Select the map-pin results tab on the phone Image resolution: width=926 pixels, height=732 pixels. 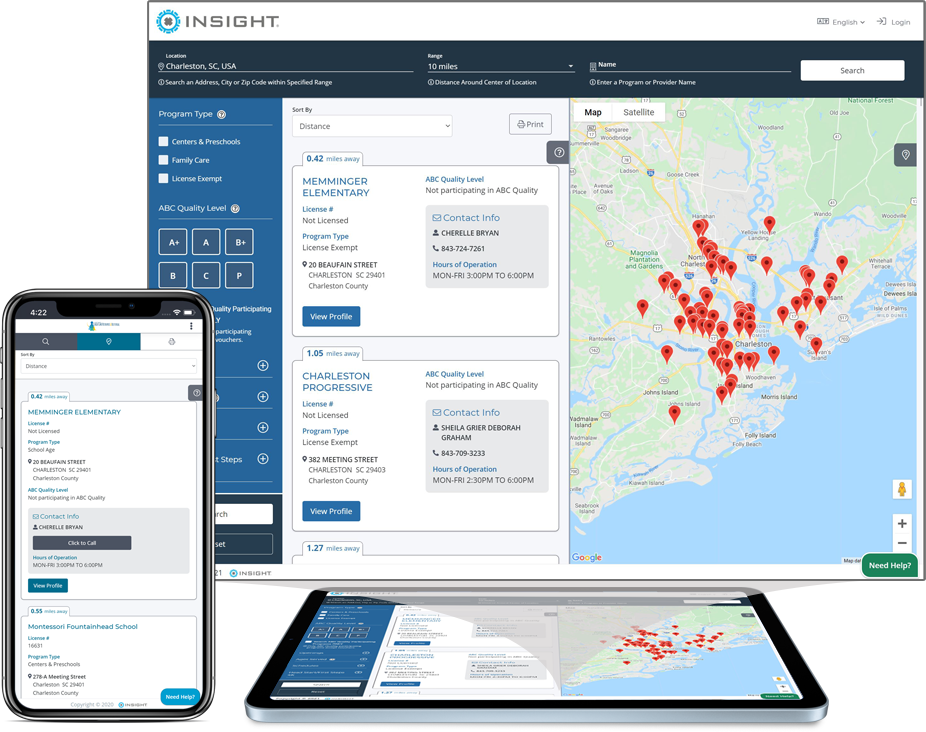(x=109, y=341)
